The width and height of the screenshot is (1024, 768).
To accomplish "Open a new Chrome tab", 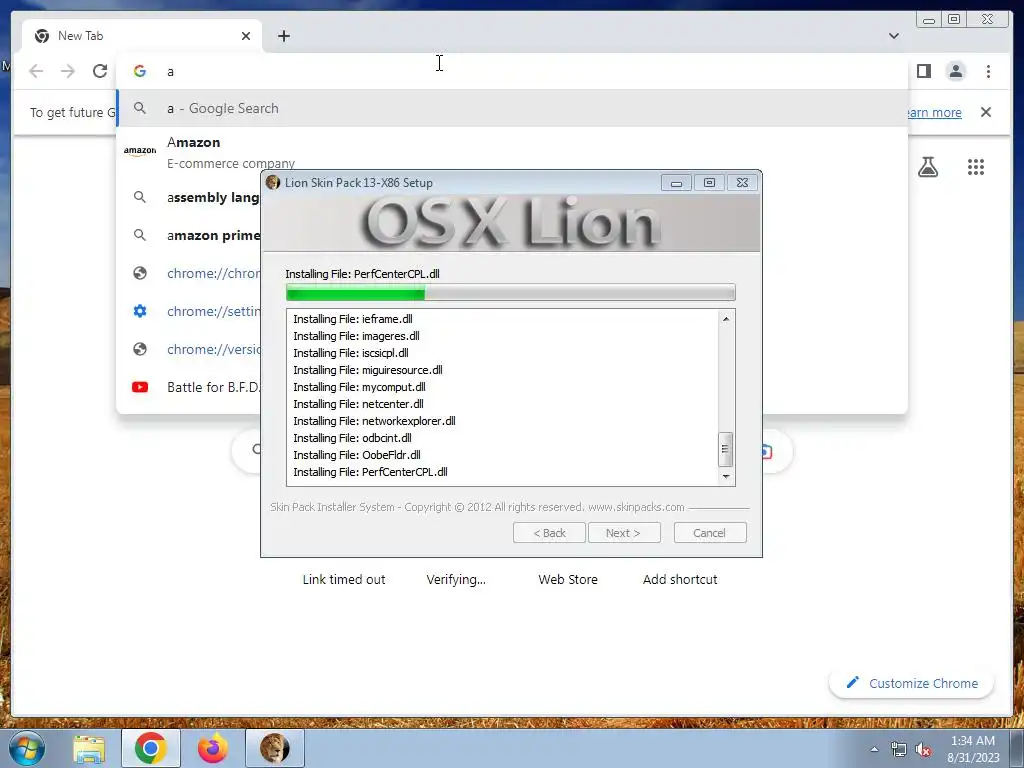I will point(283,36).
